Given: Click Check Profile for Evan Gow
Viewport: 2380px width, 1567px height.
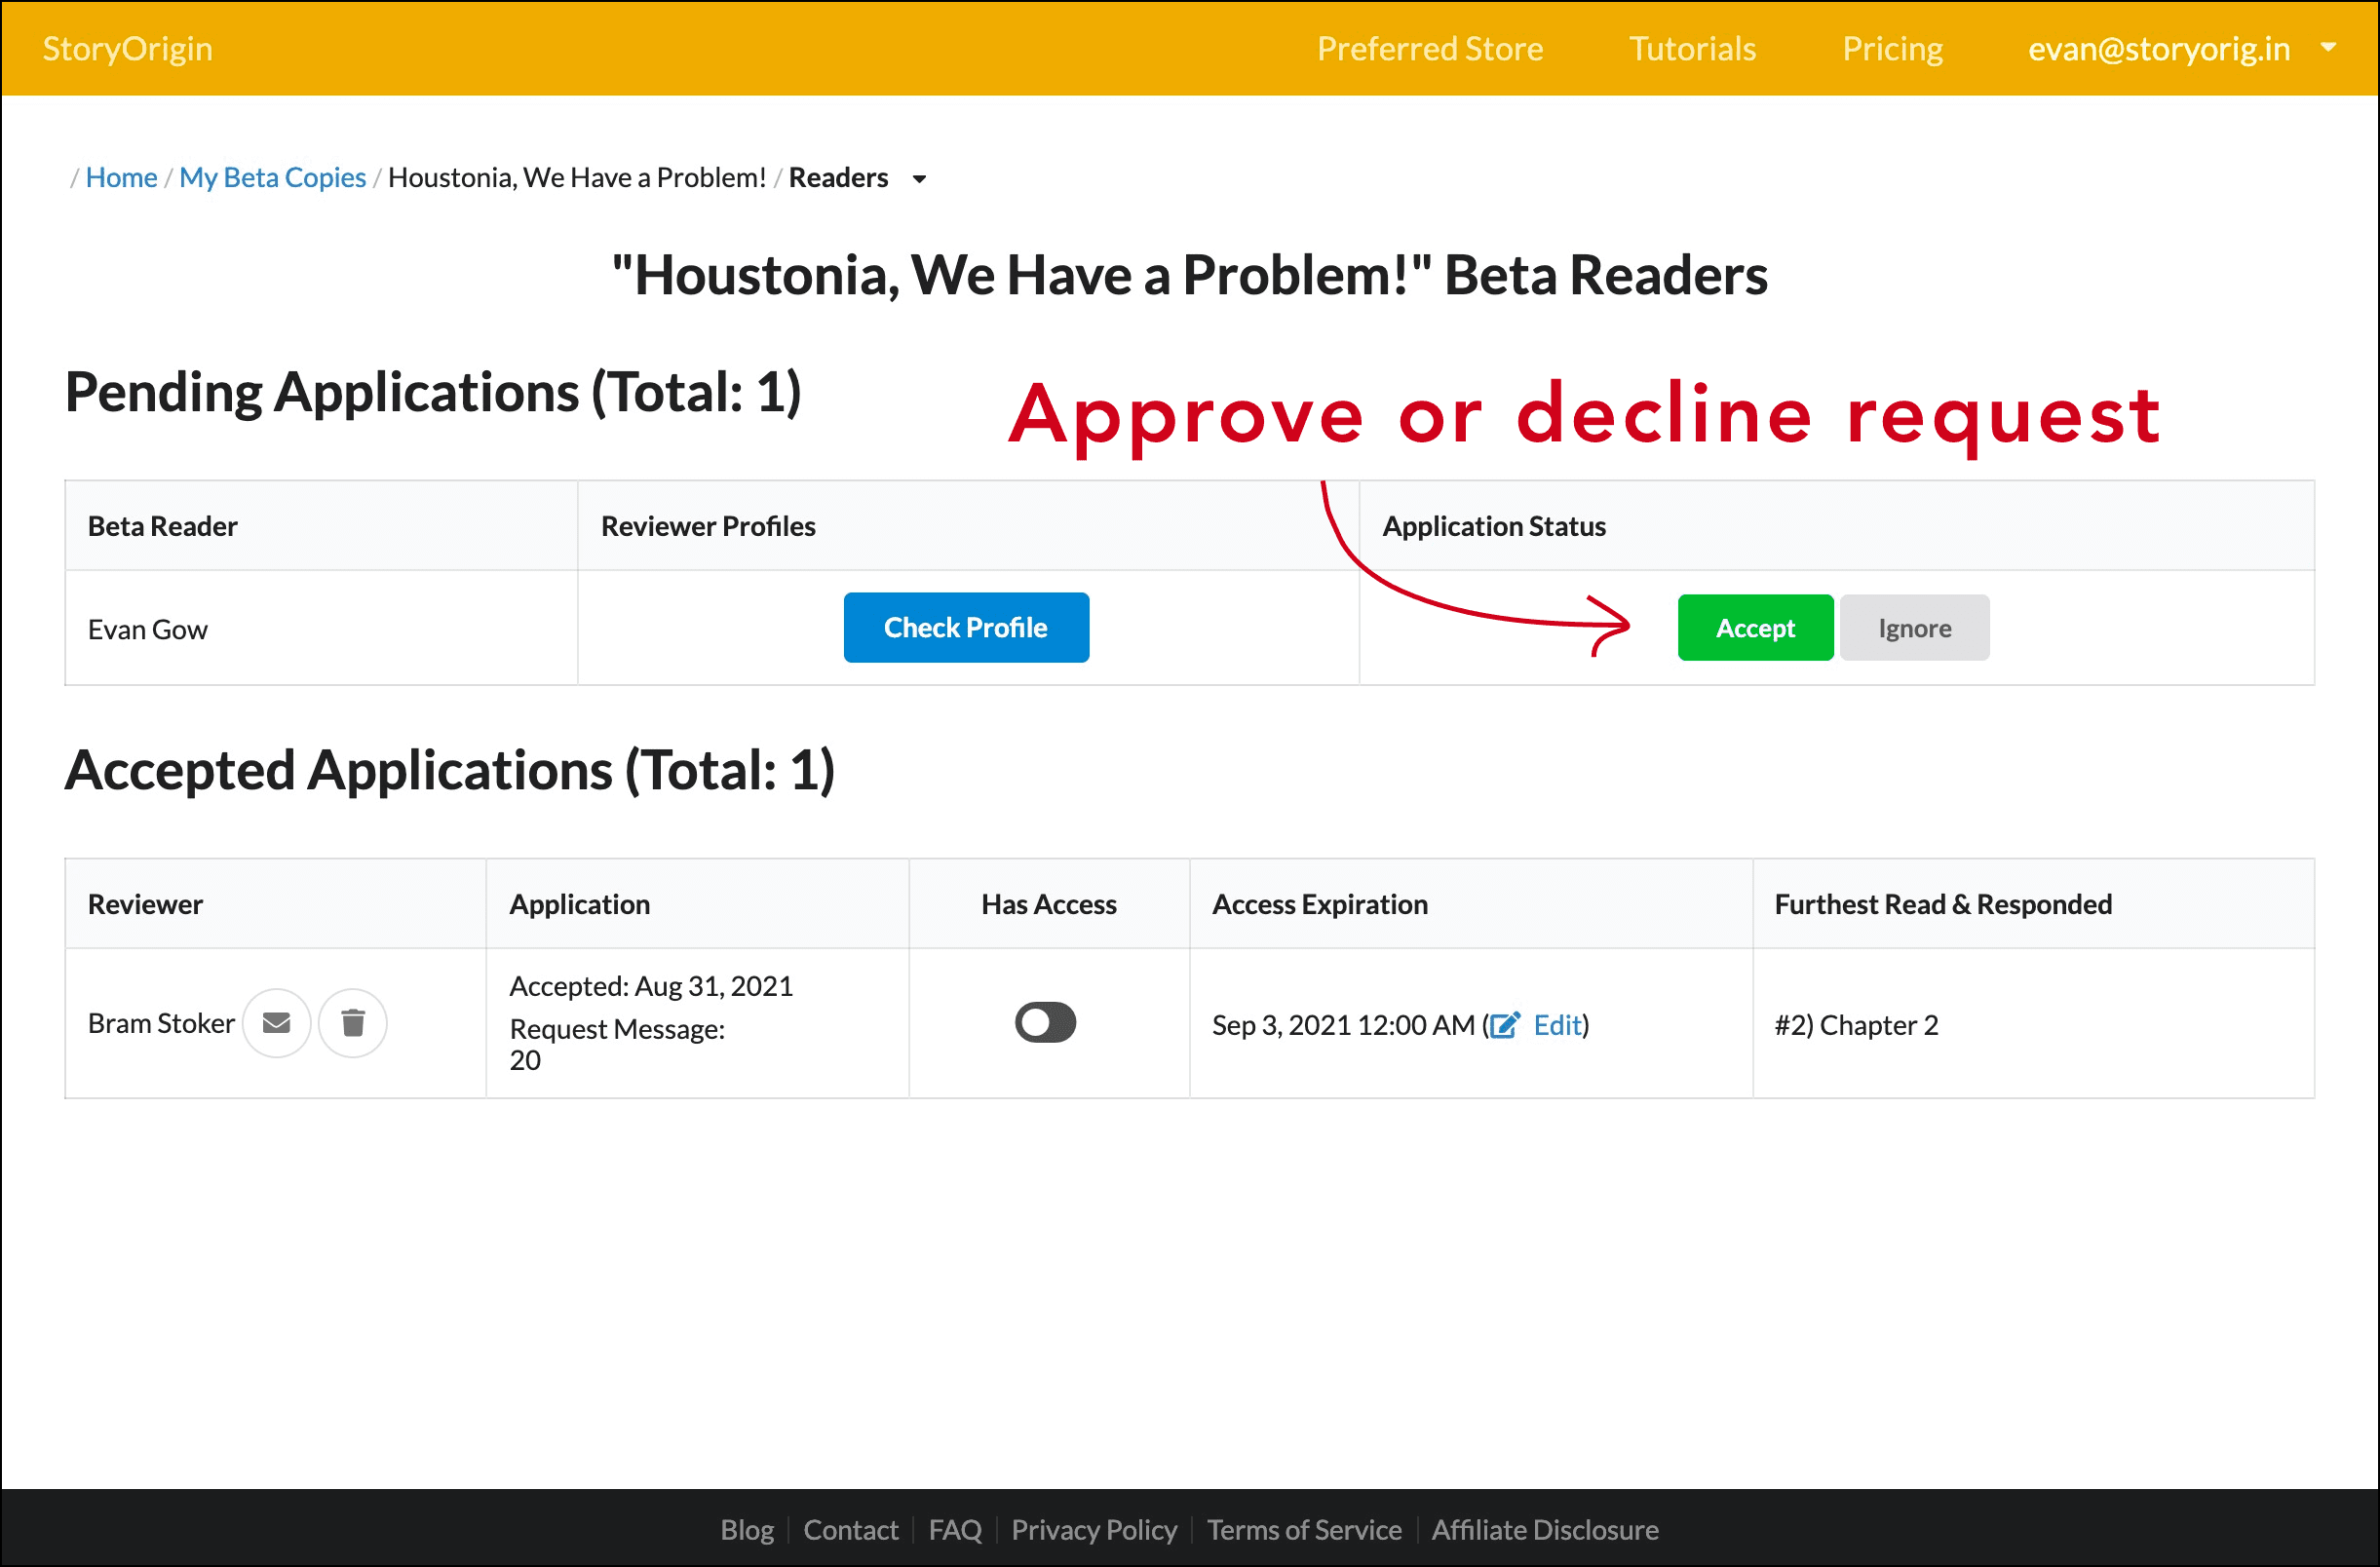Looking at the screenshot, I should [x=965, y=627].
